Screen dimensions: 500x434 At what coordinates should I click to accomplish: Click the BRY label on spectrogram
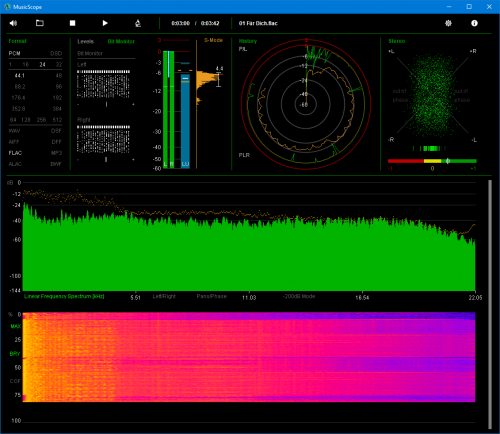coord(15,354)
